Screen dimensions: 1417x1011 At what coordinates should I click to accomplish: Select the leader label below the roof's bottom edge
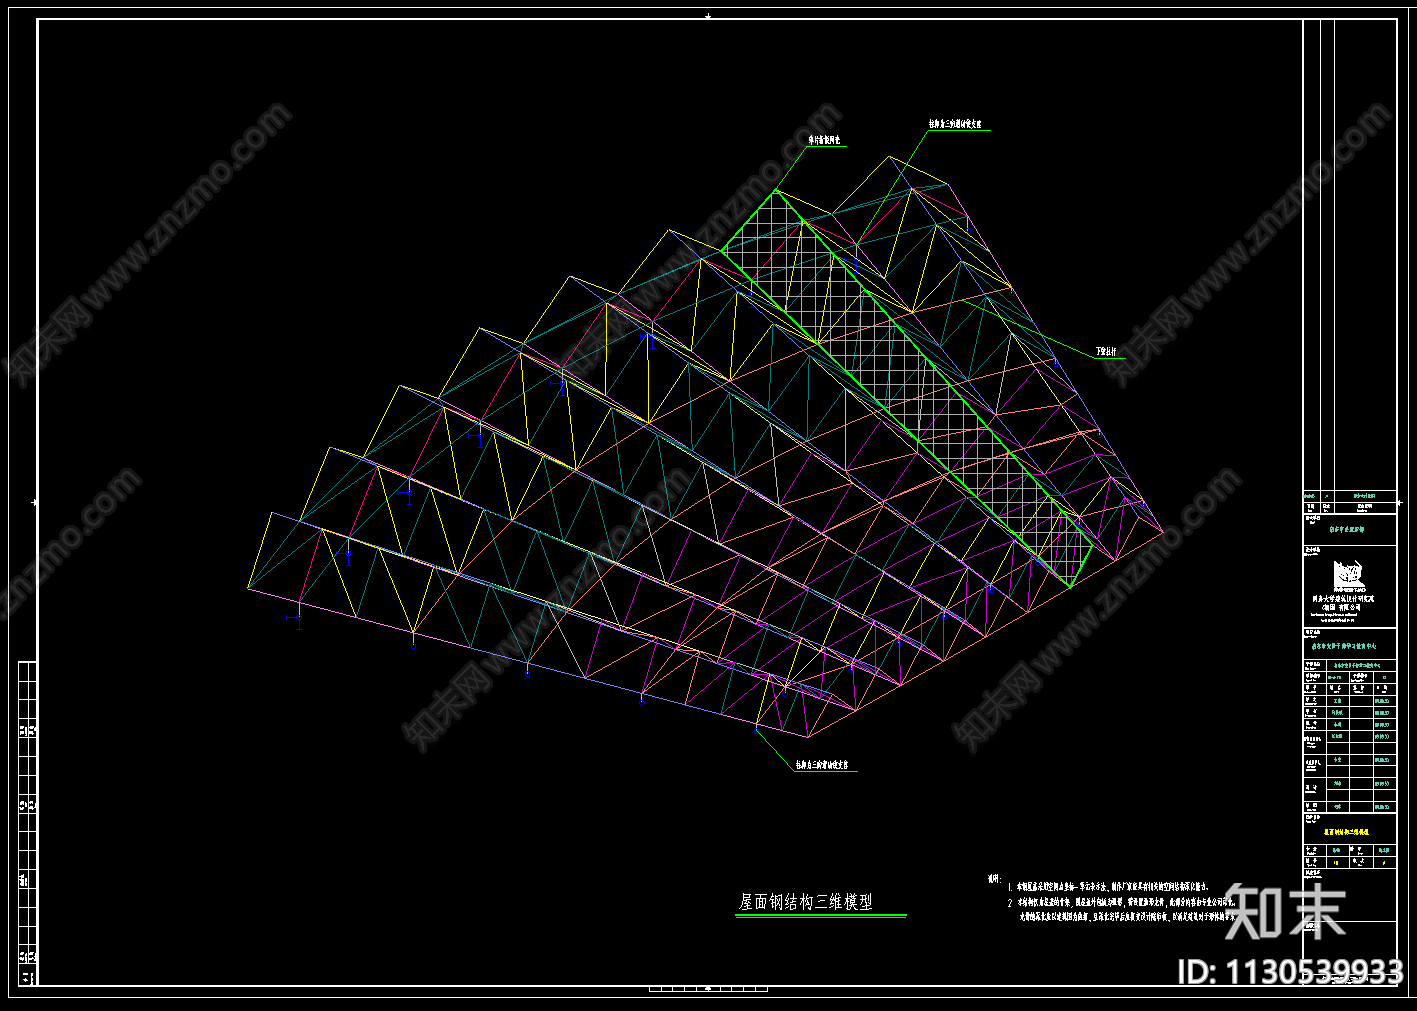[x=823, y=765]
